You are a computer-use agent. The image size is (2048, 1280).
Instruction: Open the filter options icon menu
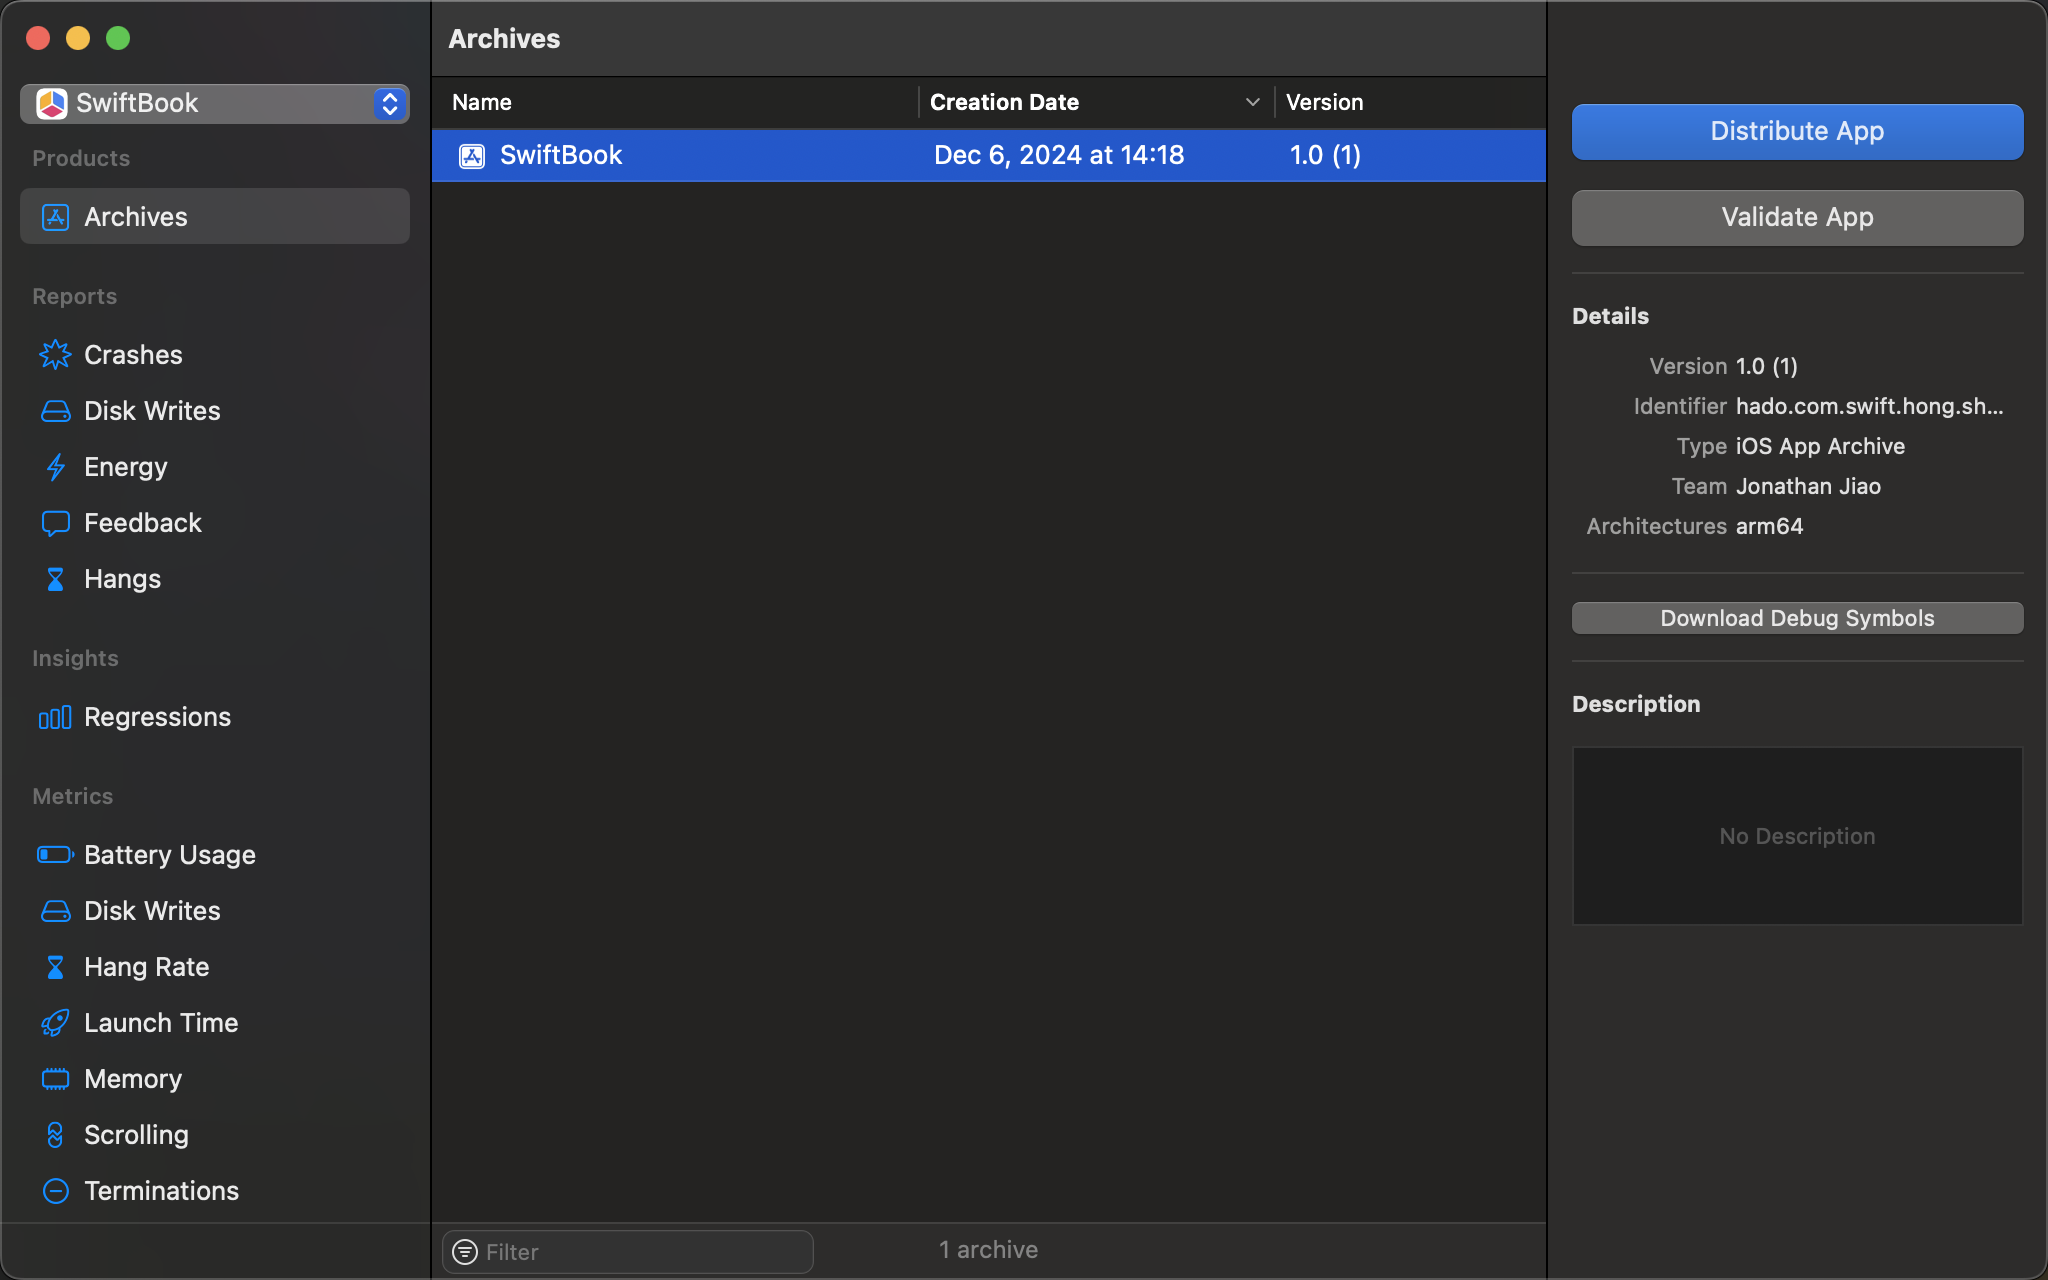tap(465, 1252)
